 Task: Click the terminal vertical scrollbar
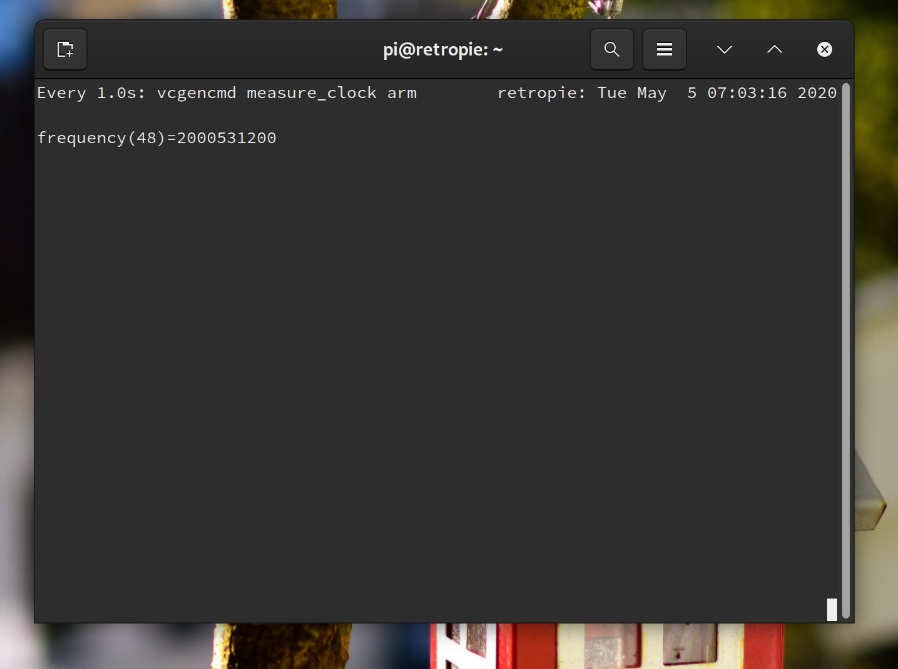846,351
